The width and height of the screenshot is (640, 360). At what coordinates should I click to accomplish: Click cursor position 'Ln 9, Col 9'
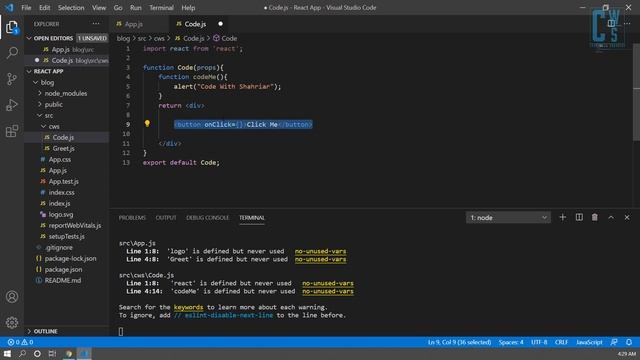459,342
